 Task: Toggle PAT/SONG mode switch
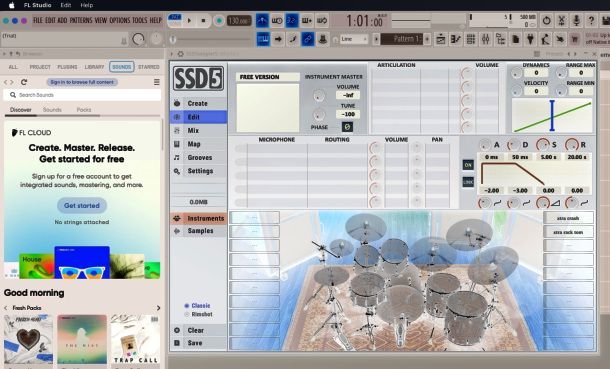point(175,20)
